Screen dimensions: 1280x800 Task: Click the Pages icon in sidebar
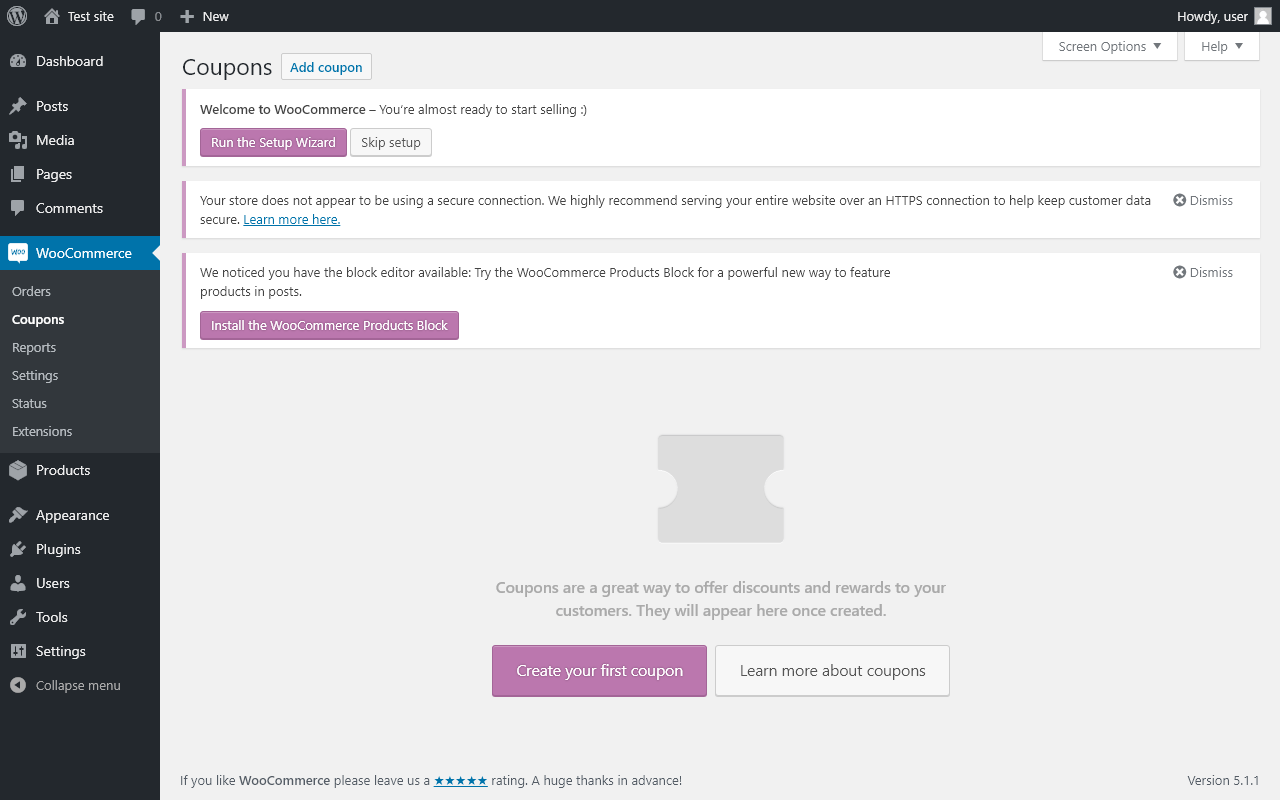[x=18, y=174]
